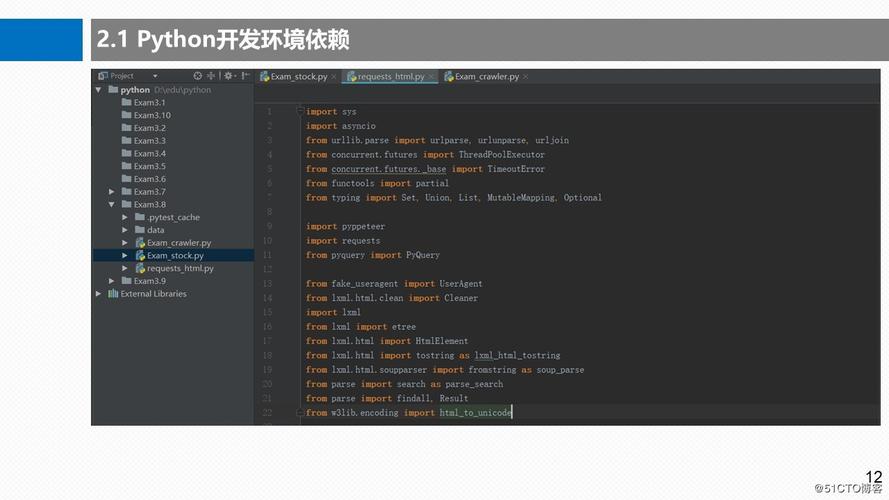889x500 pixels.
Task: Switch to the Exam_crawler.py editor tab
Action: pos(487,77)
